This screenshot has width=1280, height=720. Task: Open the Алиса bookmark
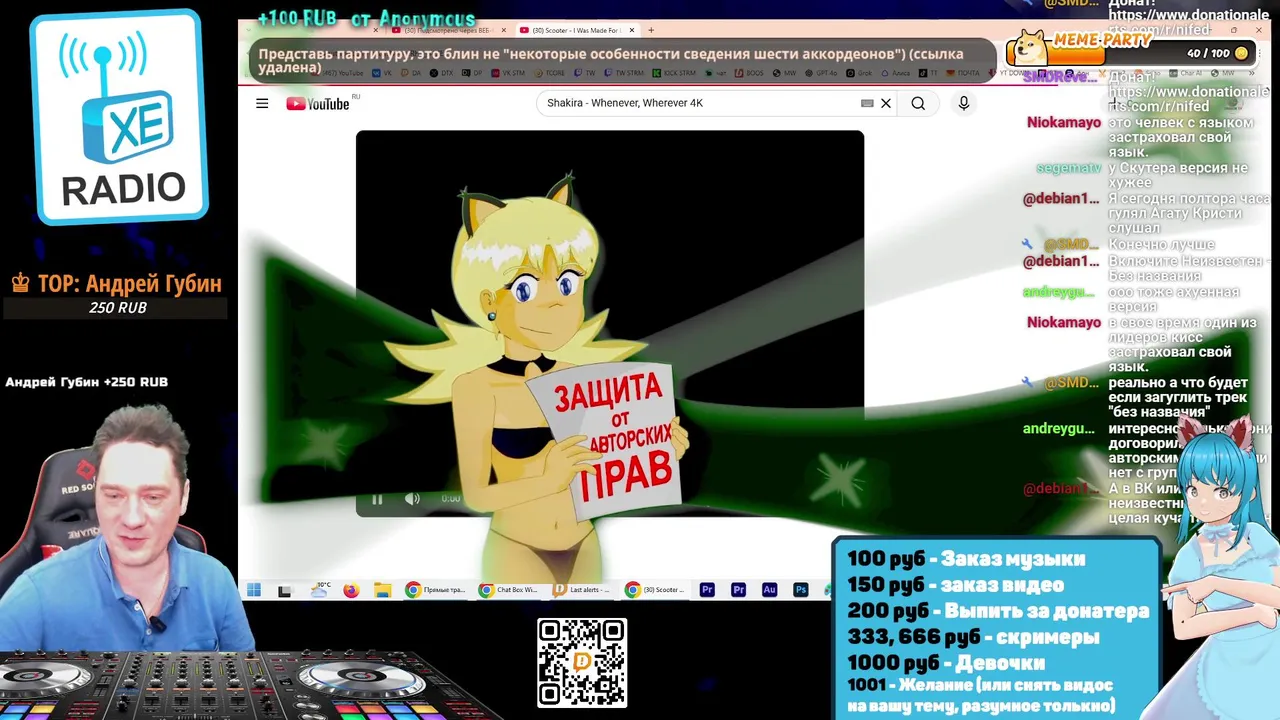point(896,72)
